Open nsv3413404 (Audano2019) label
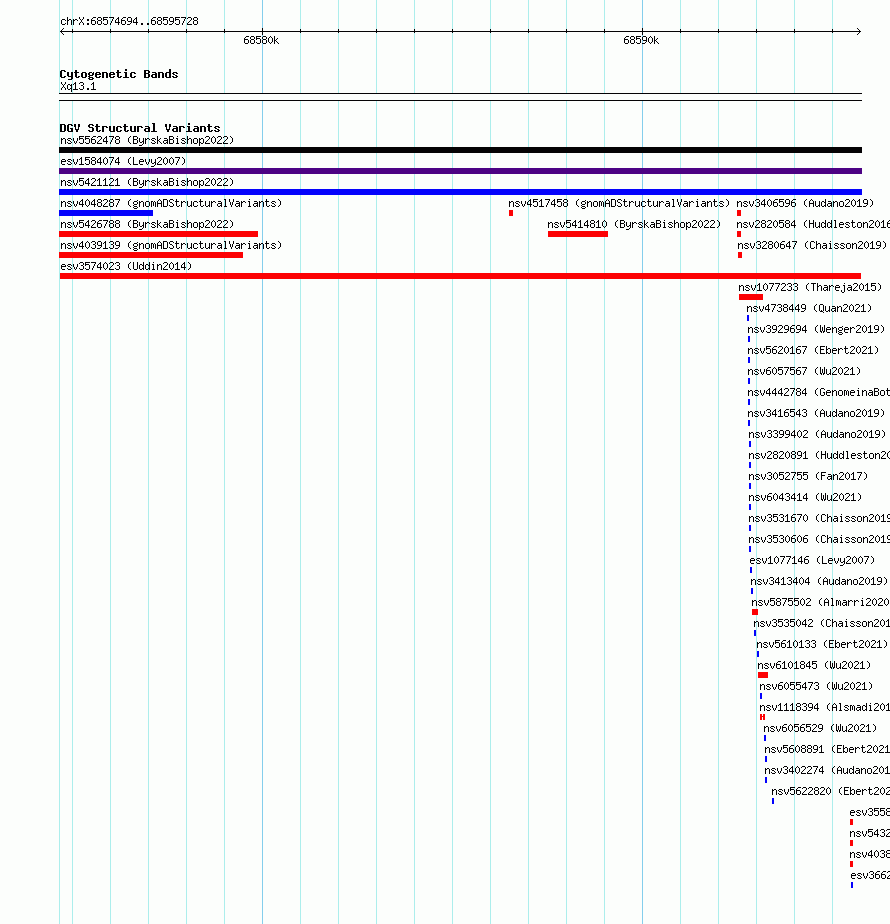 tap(819, 582)
